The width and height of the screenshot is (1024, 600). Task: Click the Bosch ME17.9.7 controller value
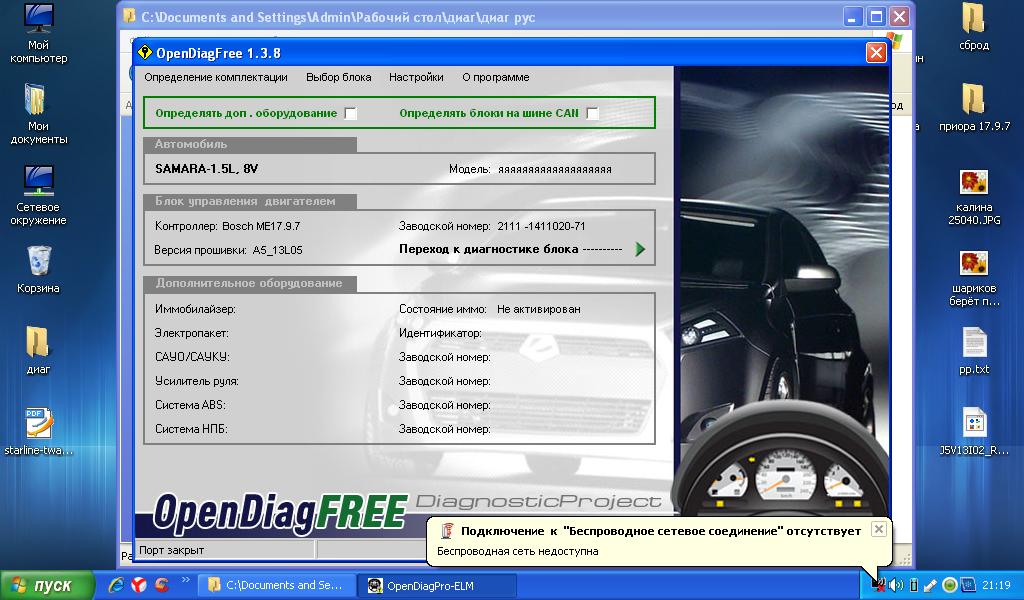point(261,227)
